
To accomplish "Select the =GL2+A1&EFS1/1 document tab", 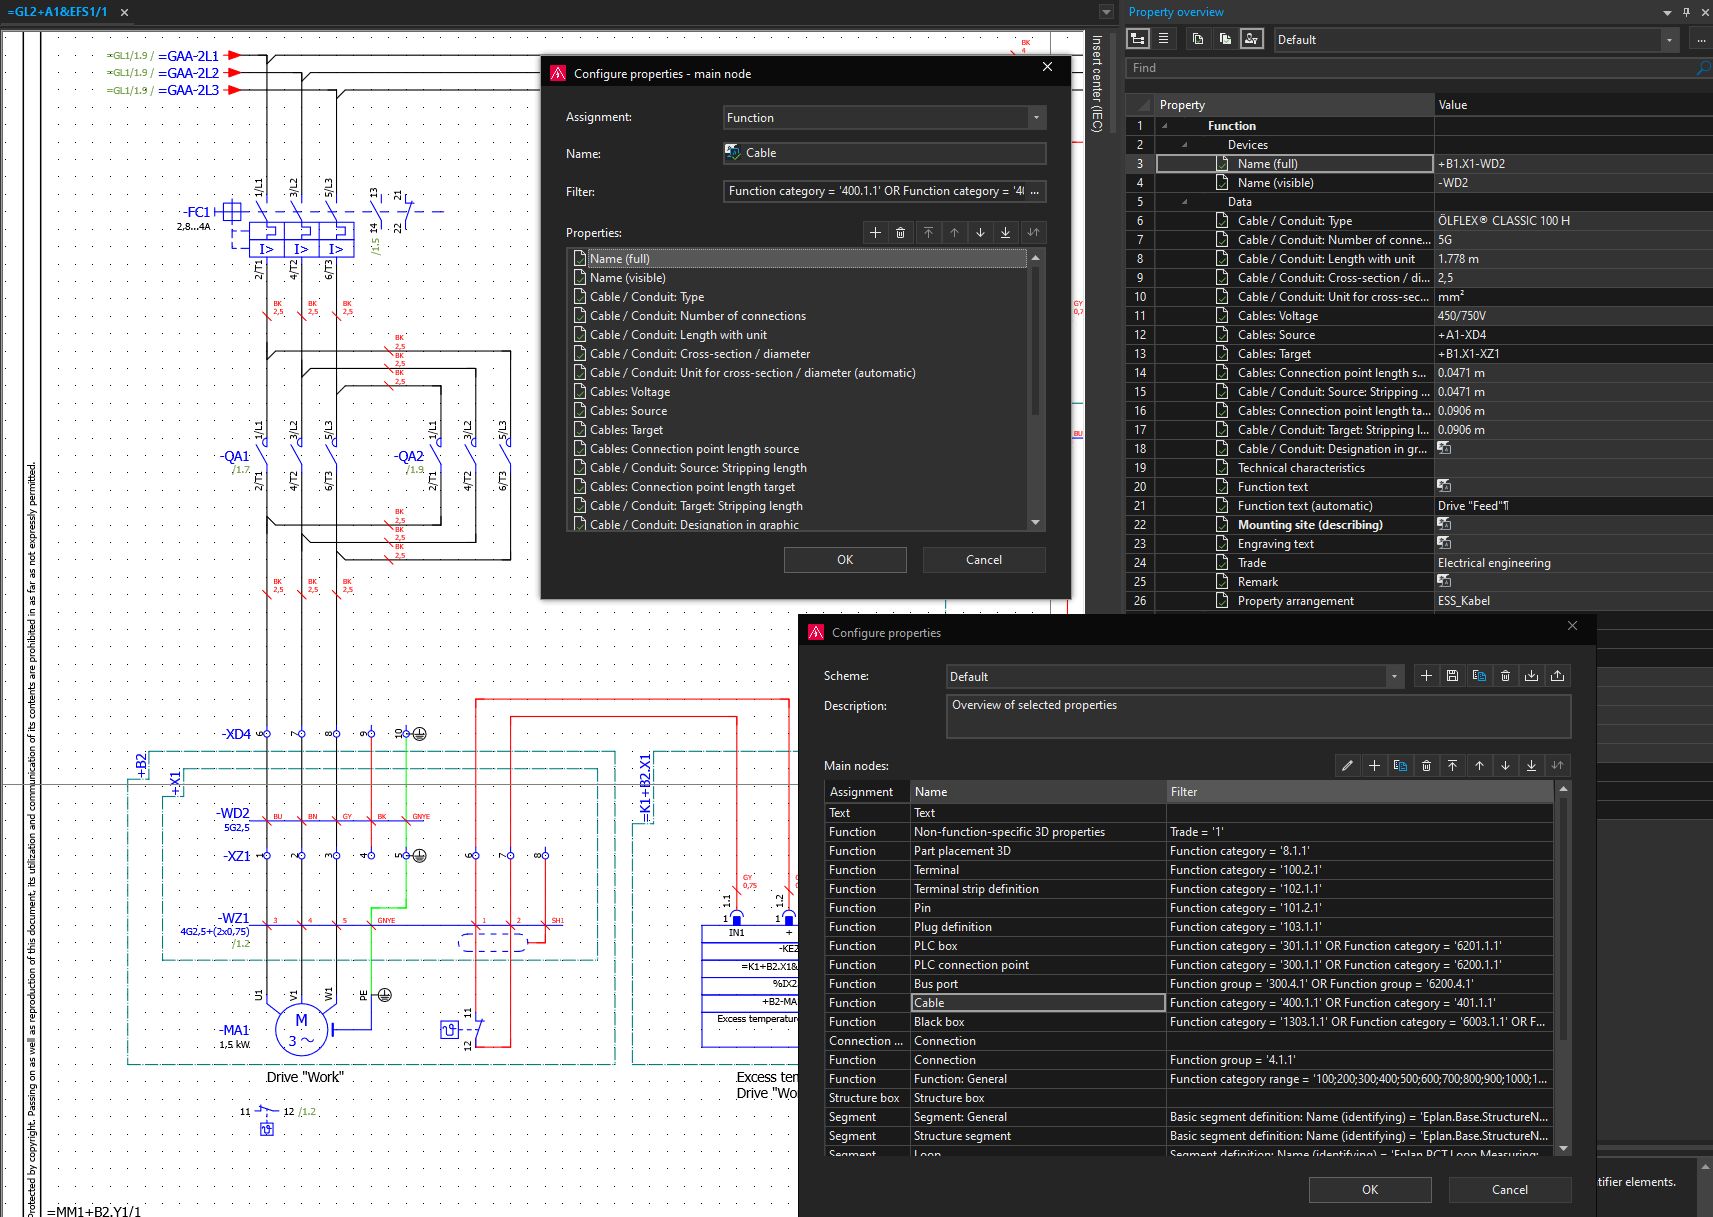I will coord(58,12).
